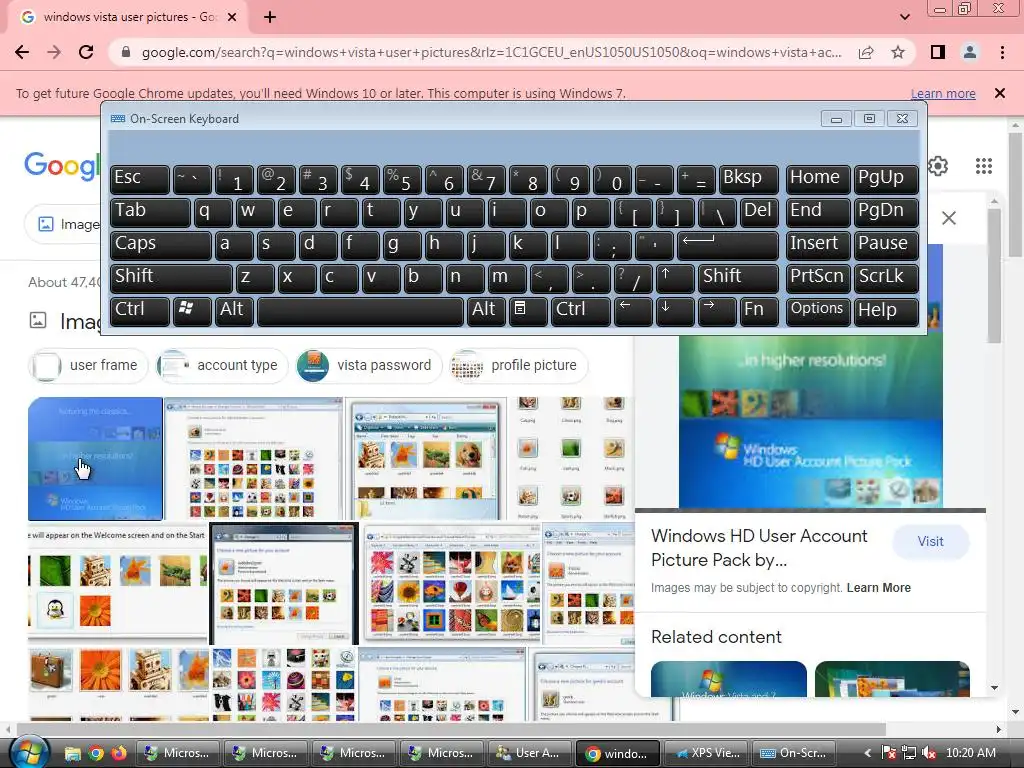
Task: Click the Chrome forward arrow
Action: pyautogui.click(x=54, y=52)
